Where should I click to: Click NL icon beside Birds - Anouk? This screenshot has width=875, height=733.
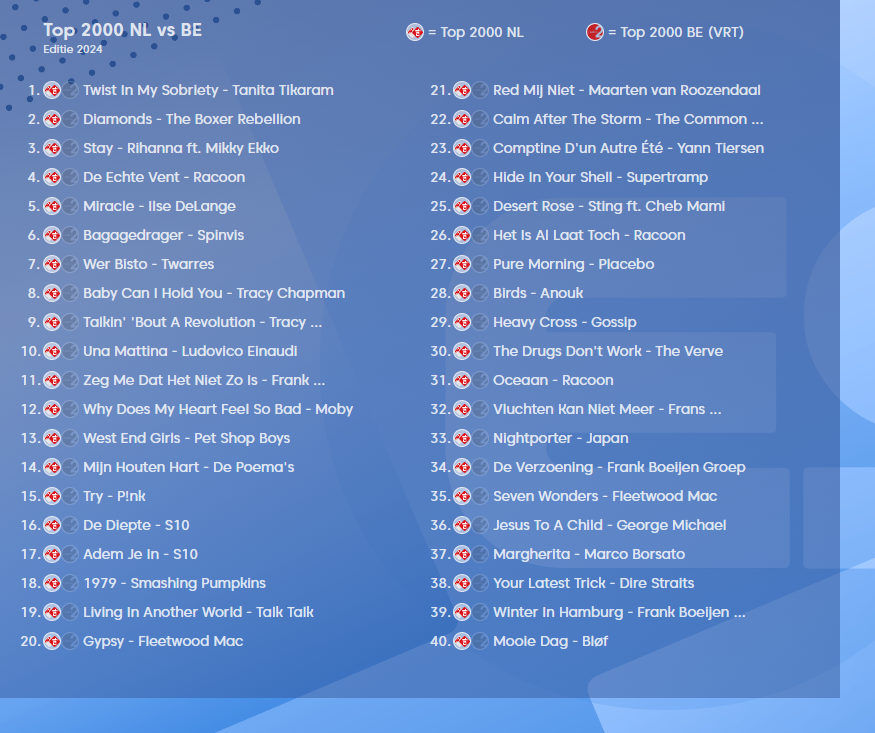462,293
